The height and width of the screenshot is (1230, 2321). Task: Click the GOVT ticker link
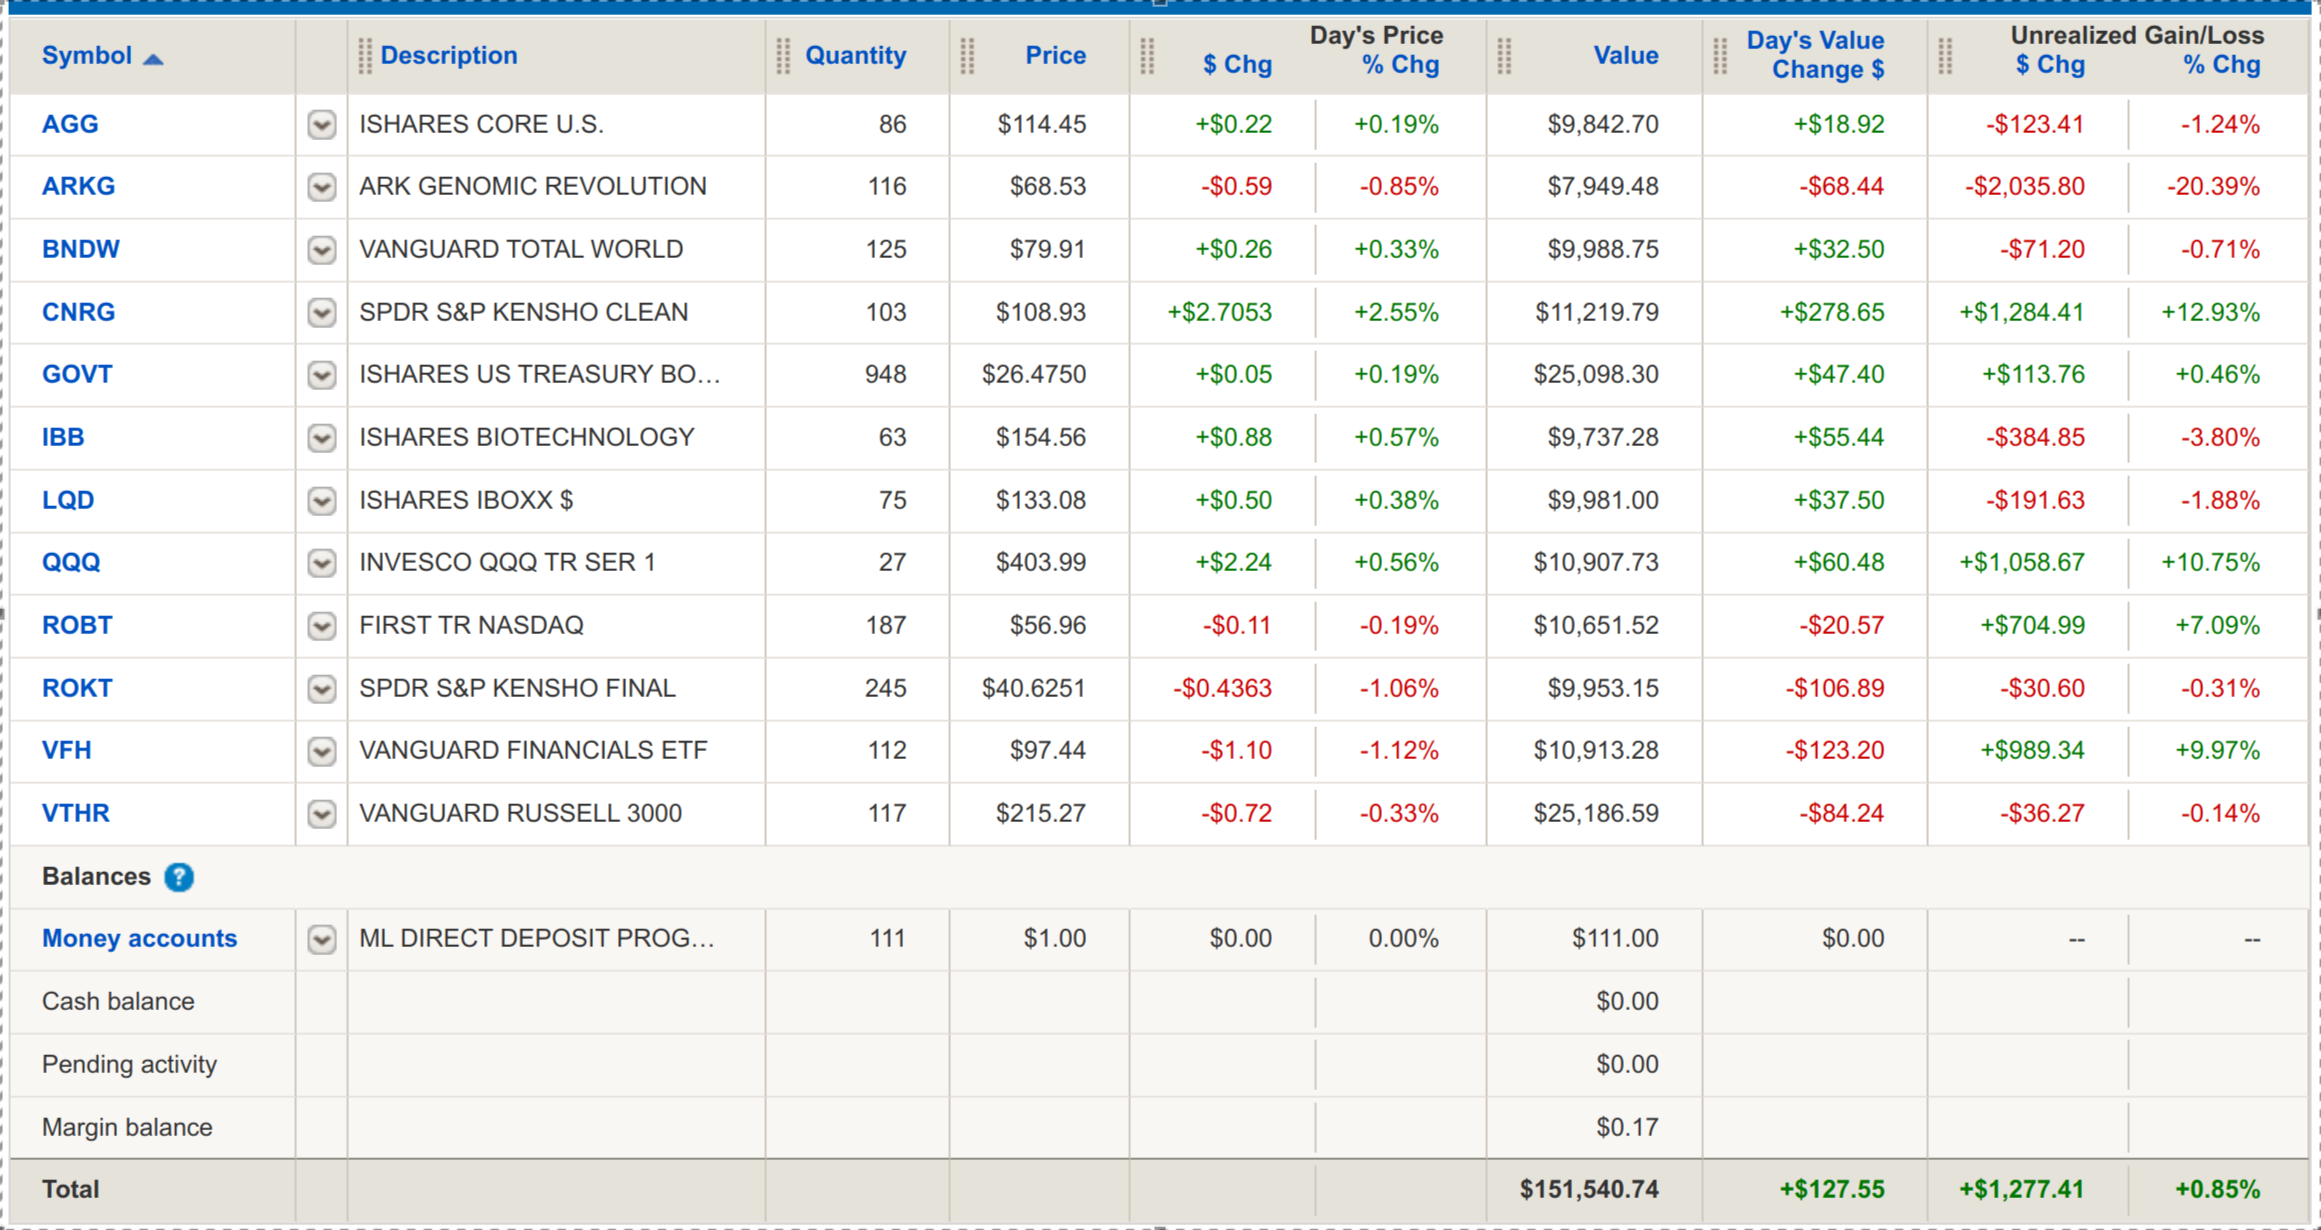coord(77,374)
